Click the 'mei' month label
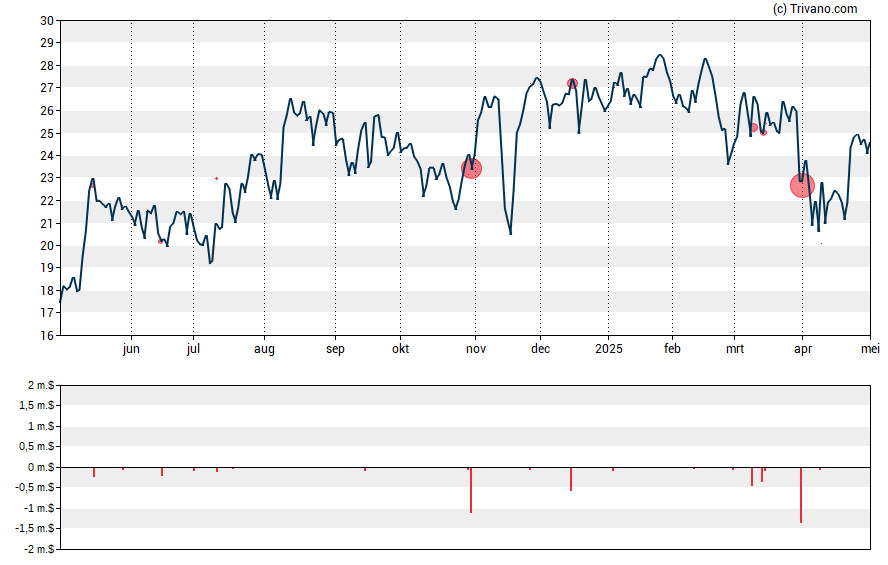 [870, 349]
